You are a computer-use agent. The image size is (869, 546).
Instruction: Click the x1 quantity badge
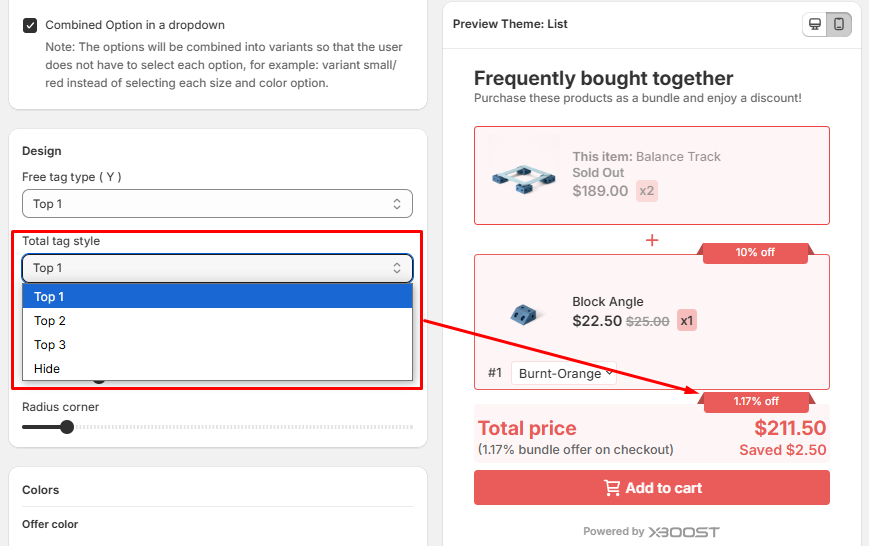click(687, 321)
